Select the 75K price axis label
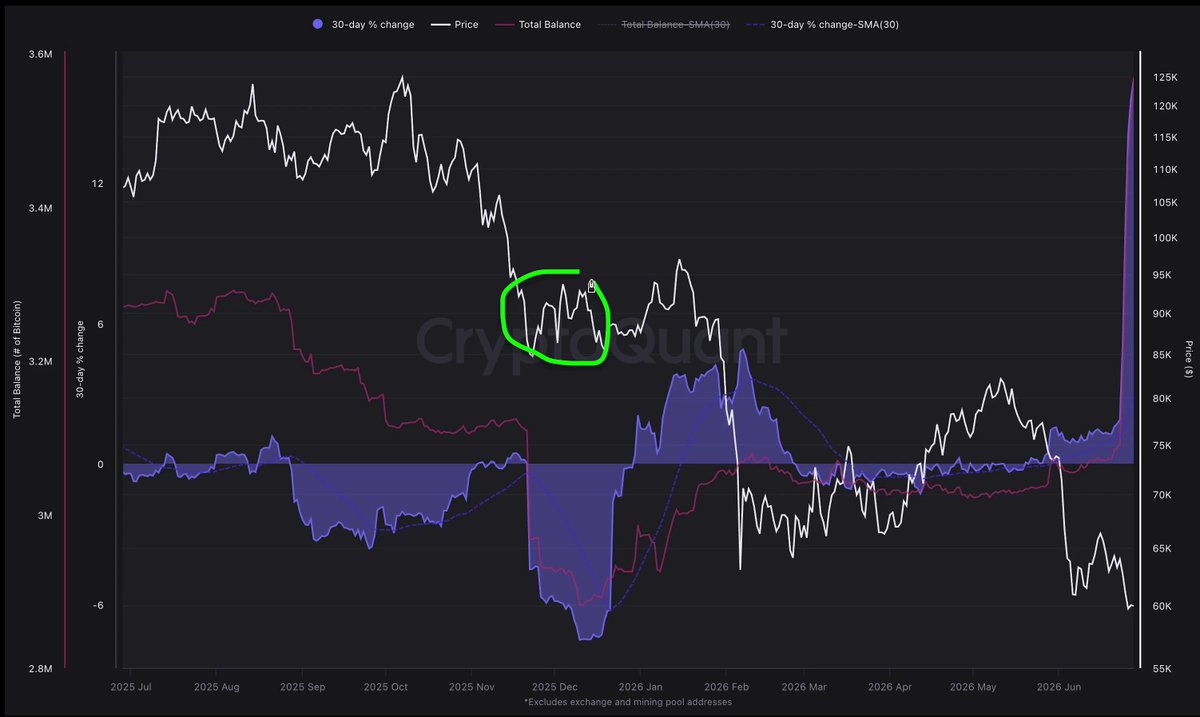This screenshot has width=1200, height=717. tap(1161, 447)
